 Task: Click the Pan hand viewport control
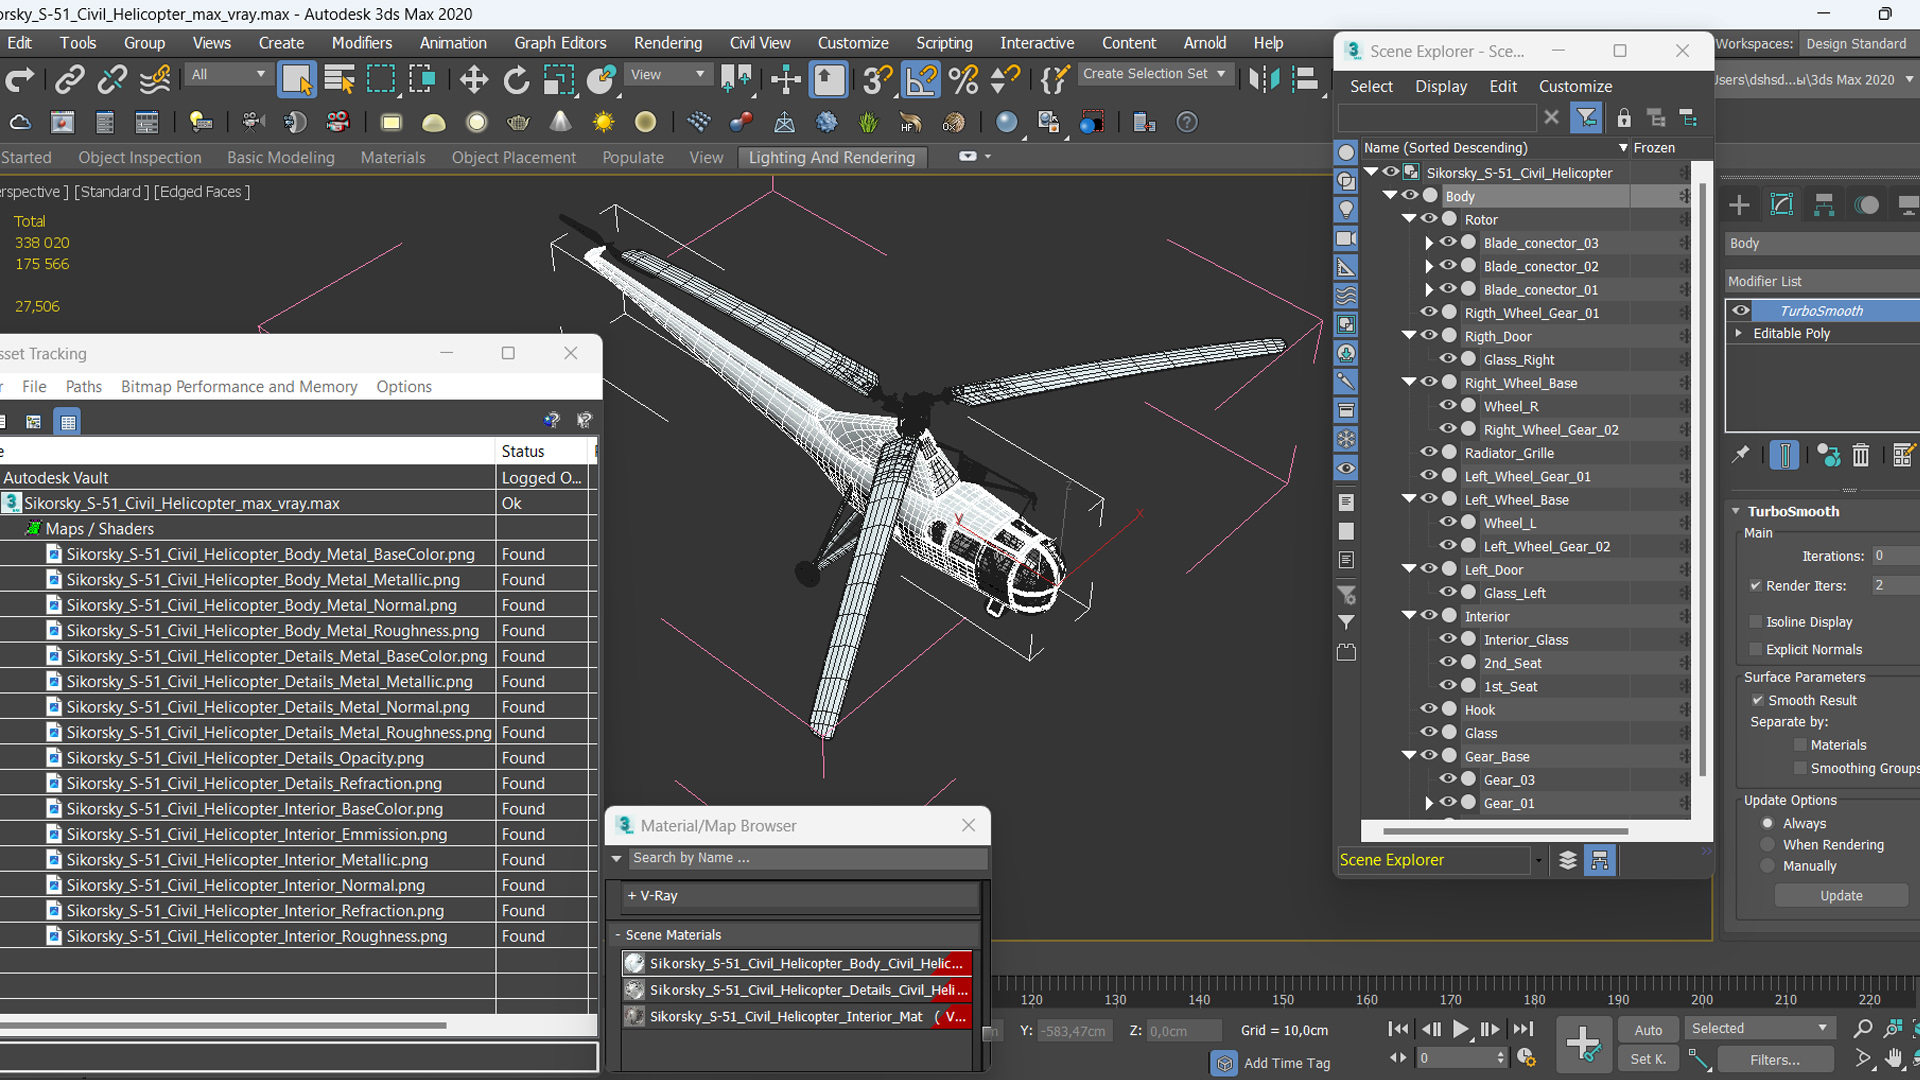point(1893,1058)
